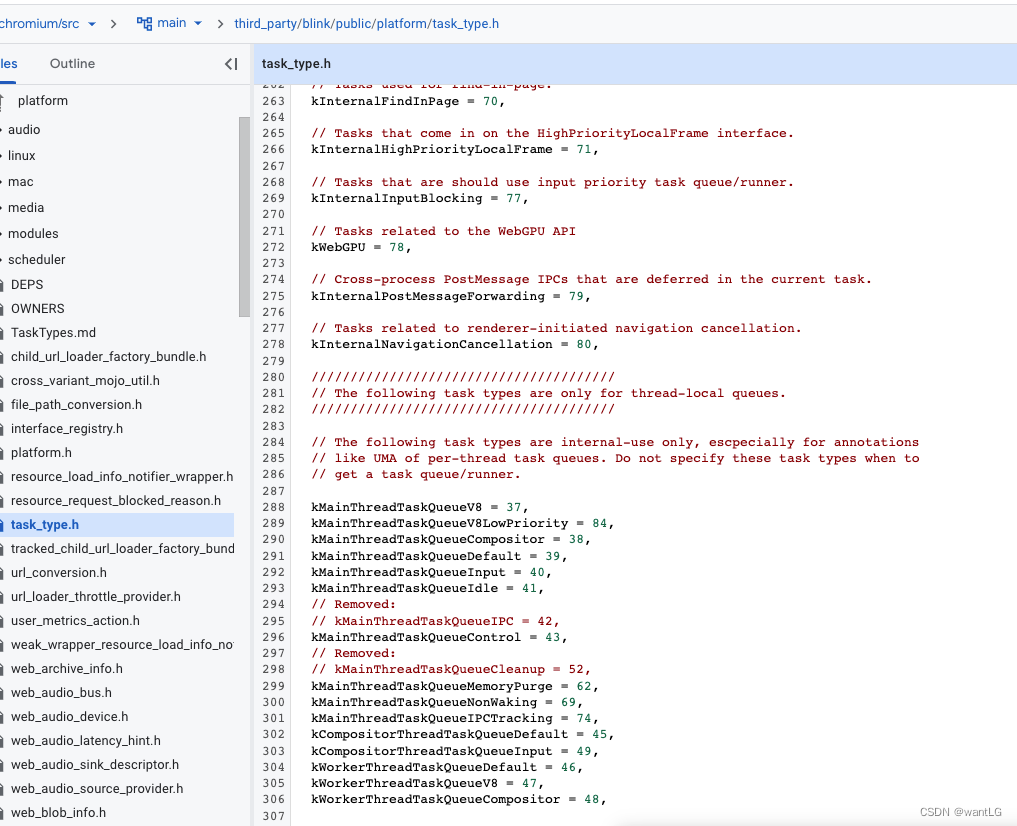Click kMainThreadTaskQueueCompositor identifier
This screenshot has height=826, width=1017.
(427, 539)
